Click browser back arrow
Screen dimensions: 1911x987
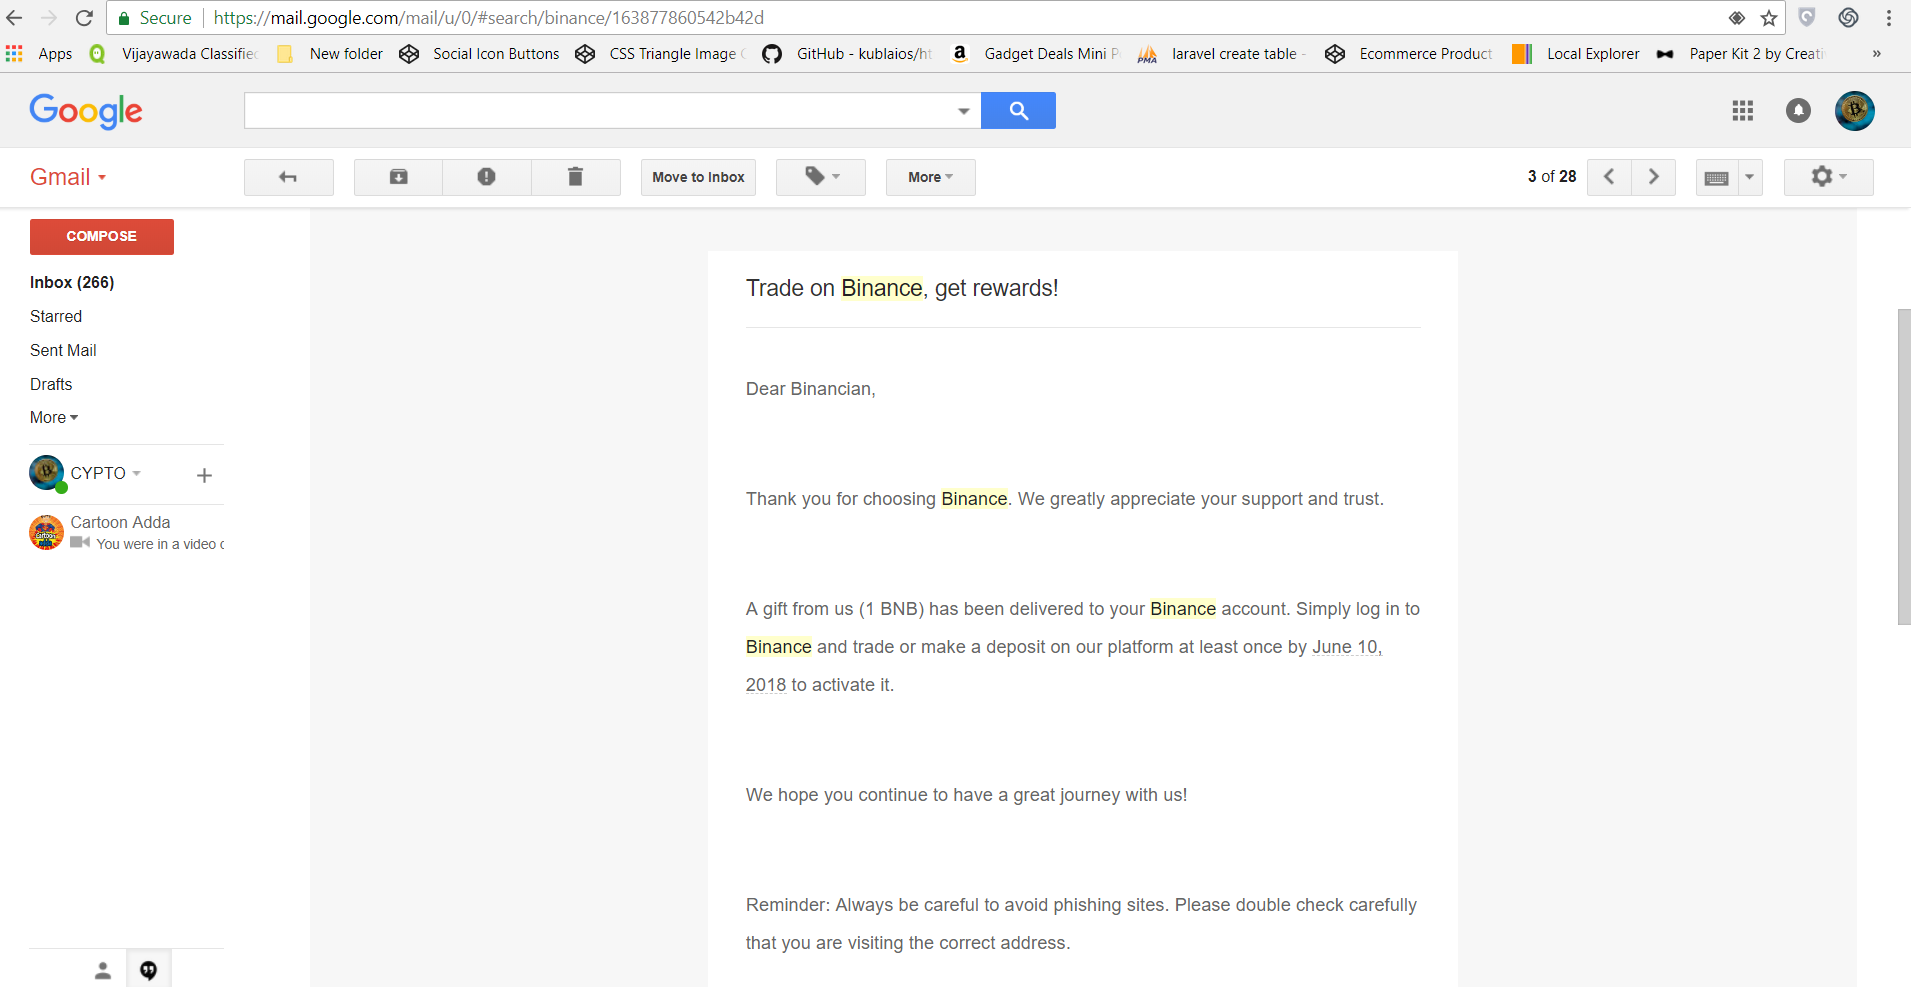(14, 18)
